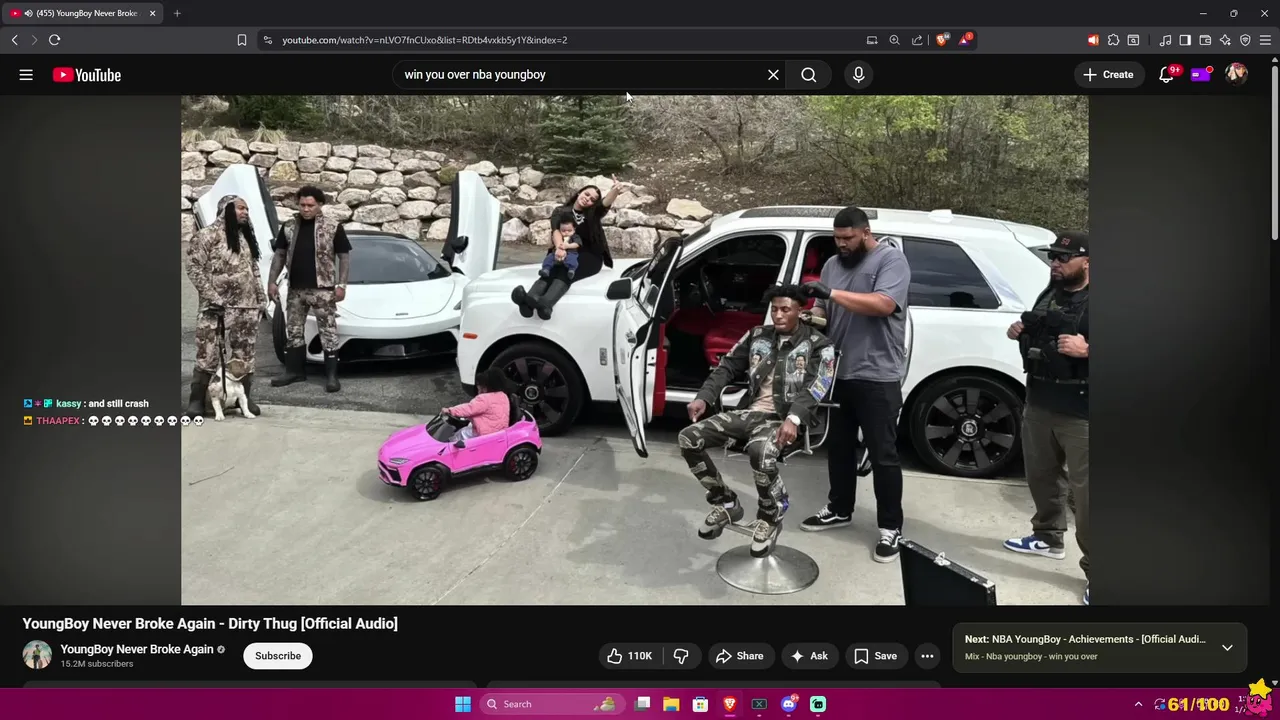
Task: Open YouTube notifications bell
Action: (1166, 75)
